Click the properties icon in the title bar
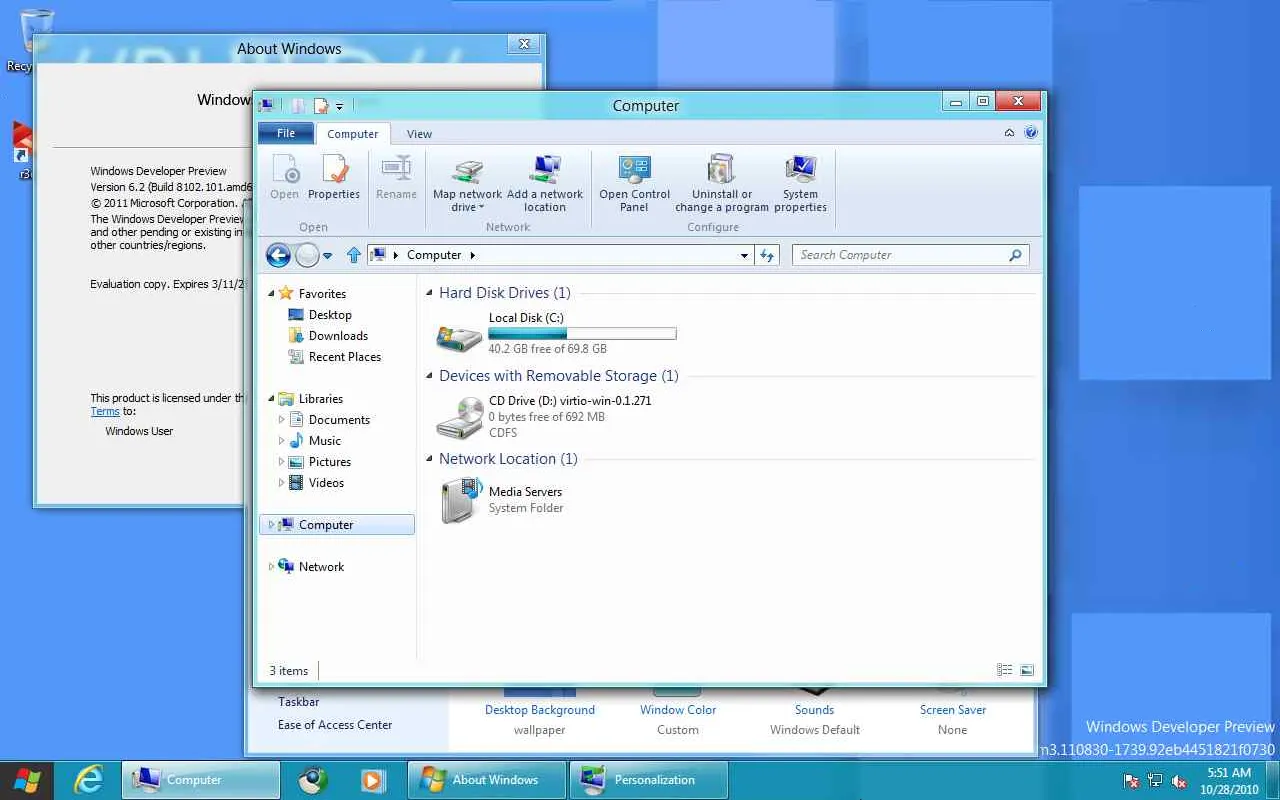 321,105
